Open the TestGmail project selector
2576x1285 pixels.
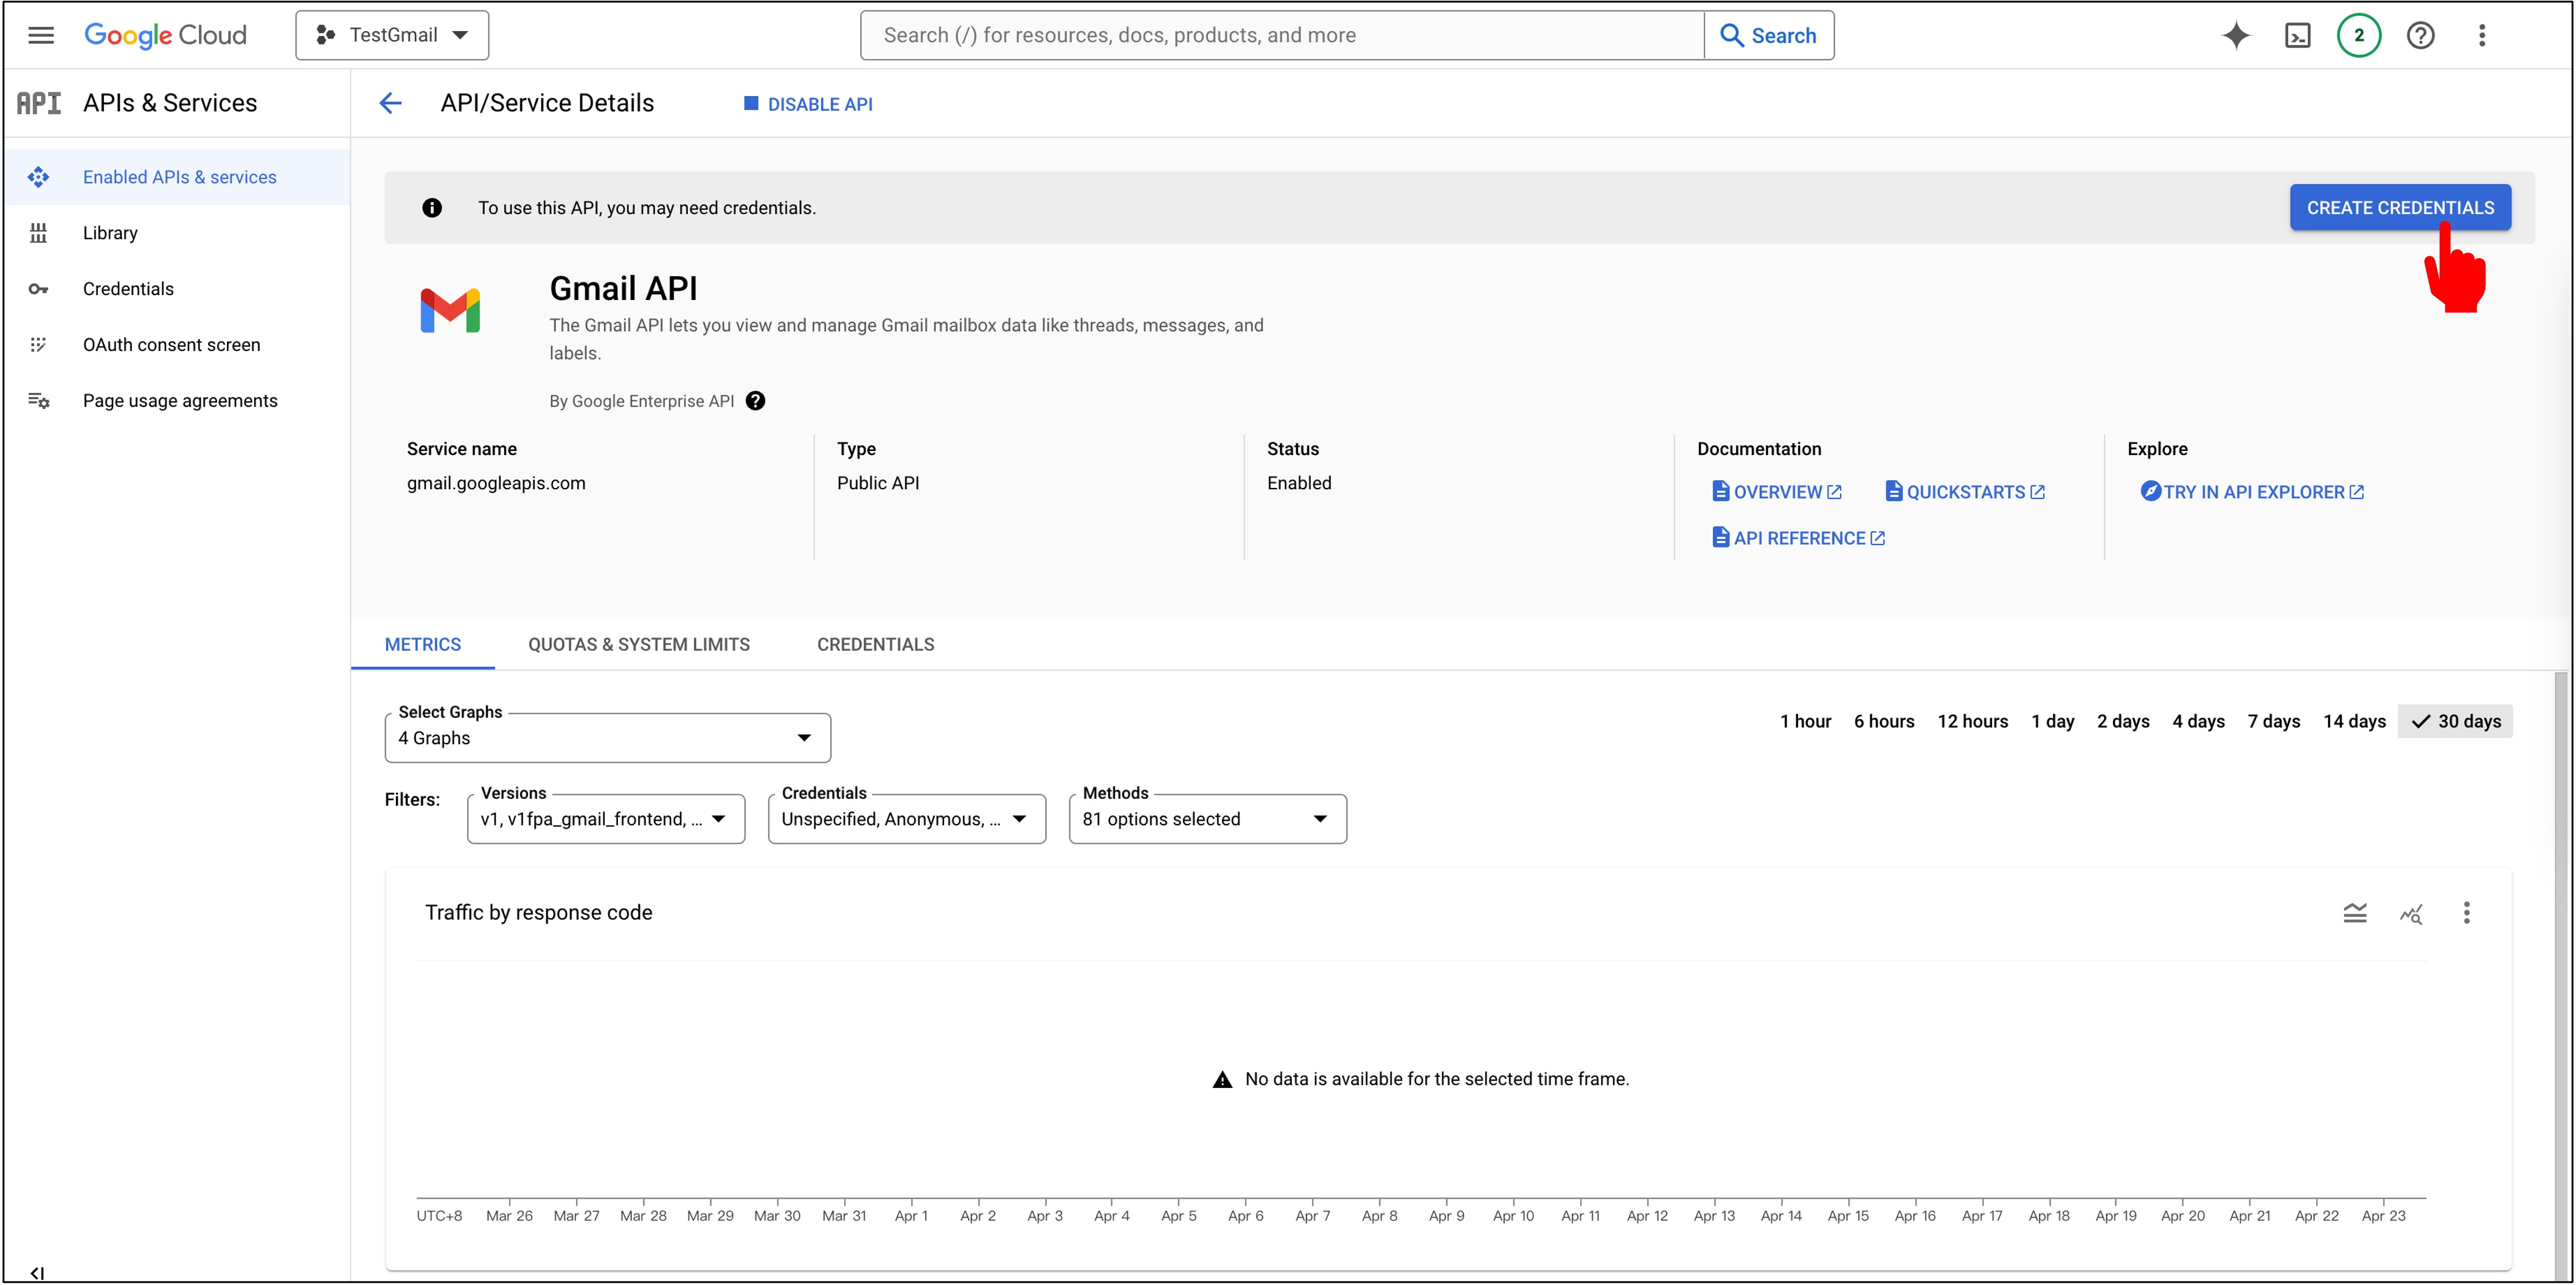(392, 35)
